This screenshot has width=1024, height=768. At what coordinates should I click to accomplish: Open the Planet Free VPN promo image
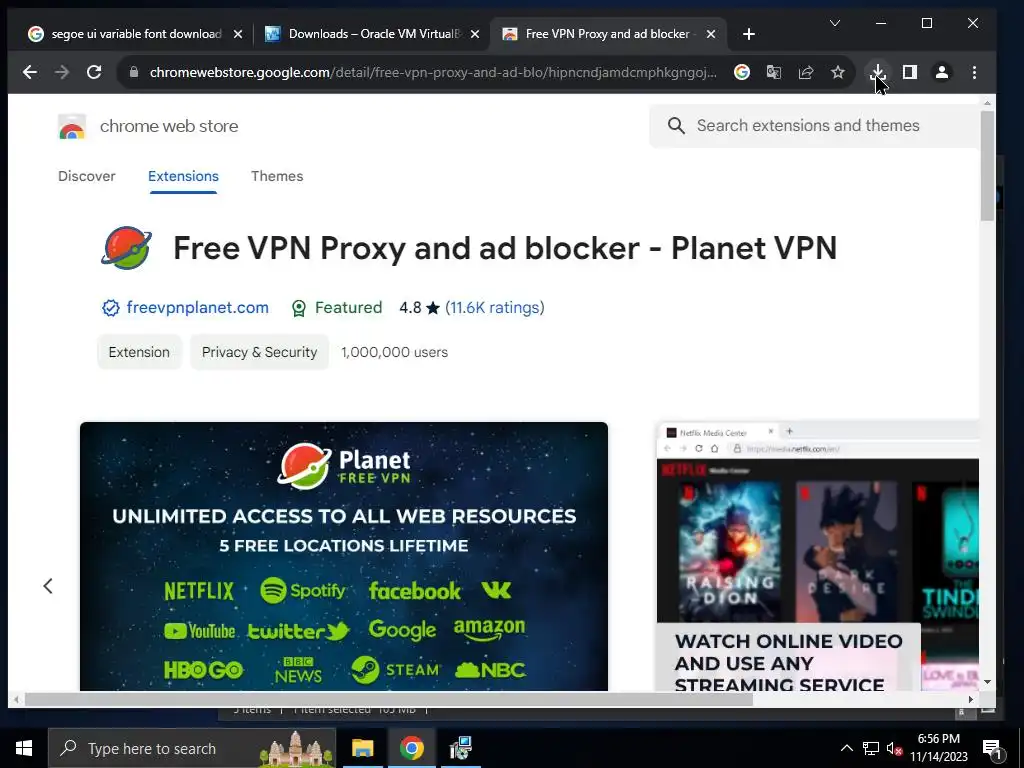coord(344,556)
